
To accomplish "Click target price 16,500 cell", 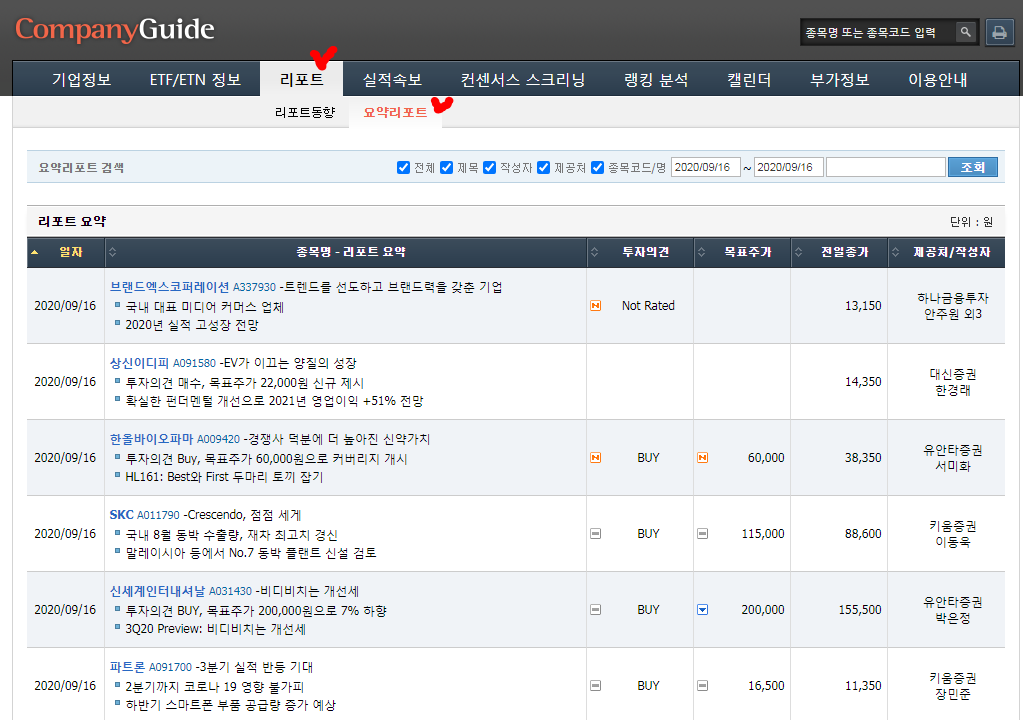I will (766, 686).
